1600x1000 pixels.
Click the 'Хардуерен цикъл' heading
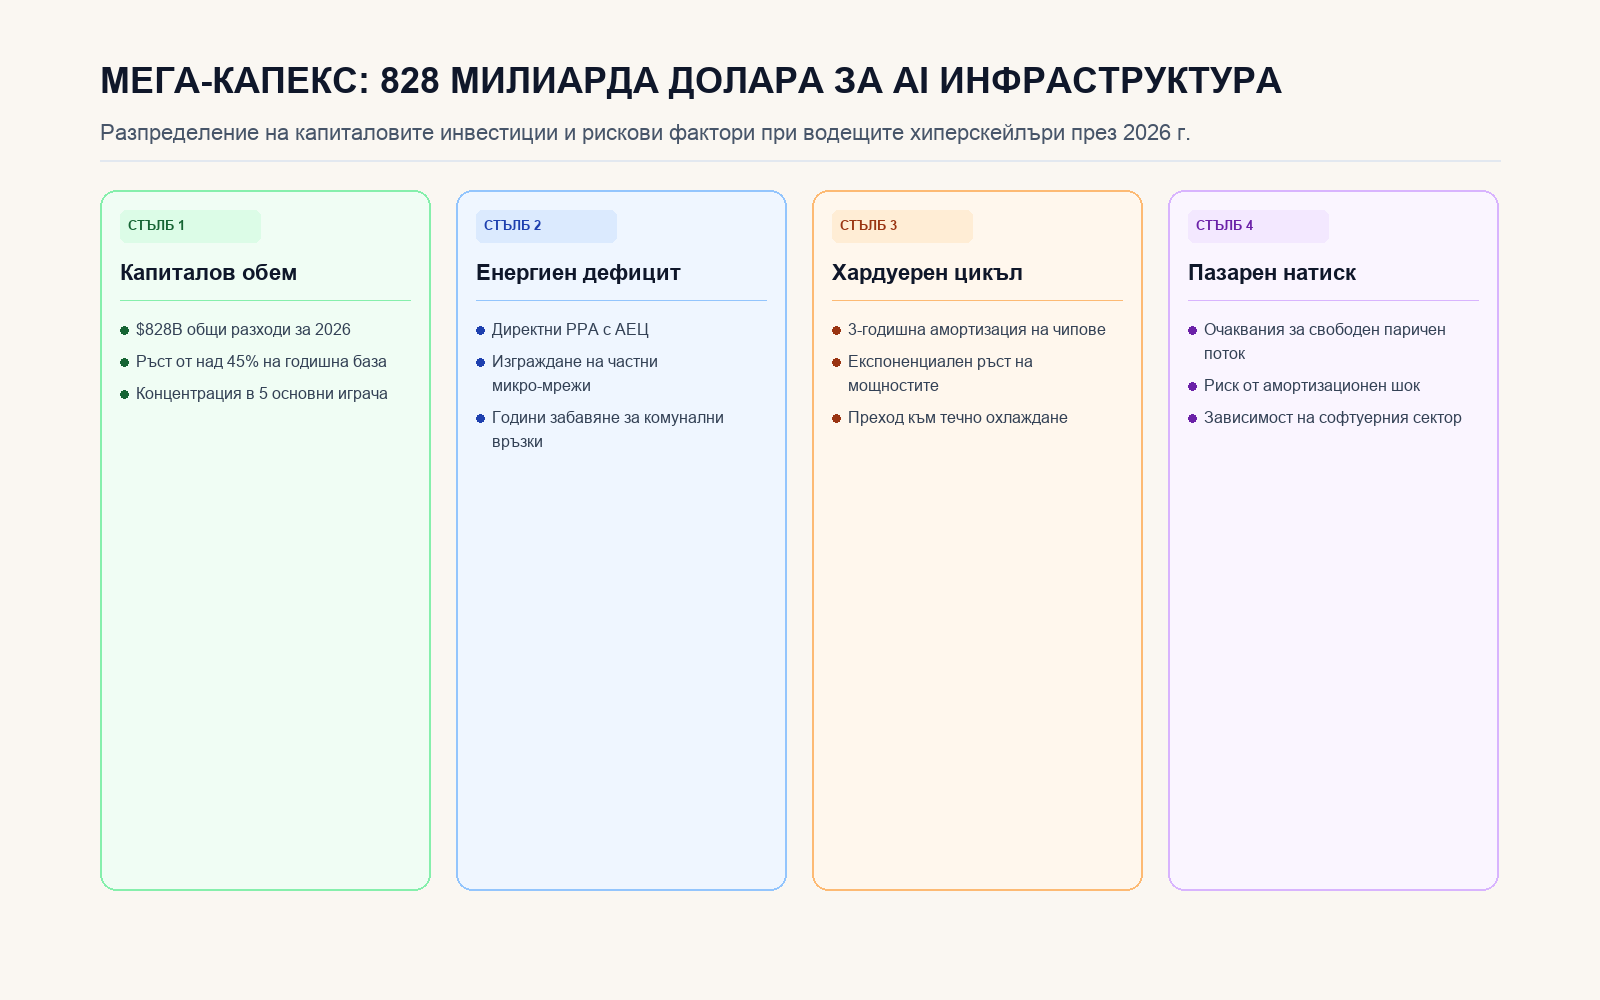[x=927, y=273]
